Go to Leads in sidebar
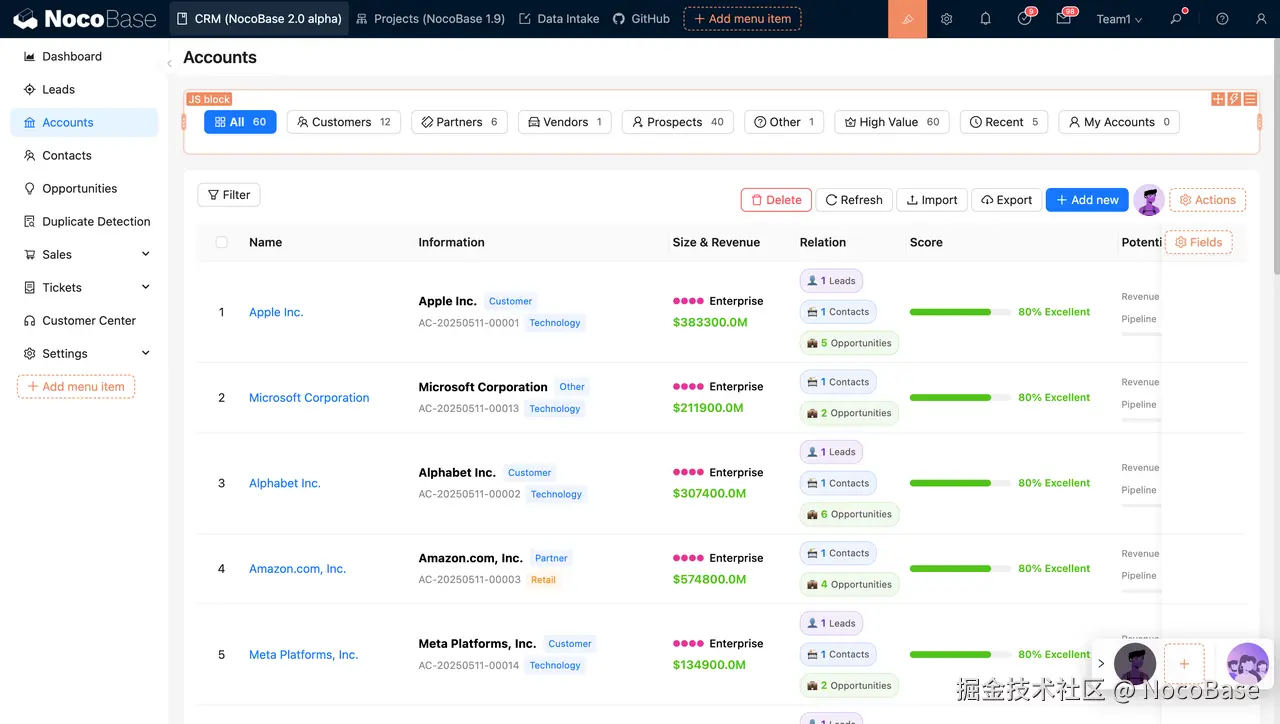This screenshot has width=1280, height=724. click(x=84, y=89)
